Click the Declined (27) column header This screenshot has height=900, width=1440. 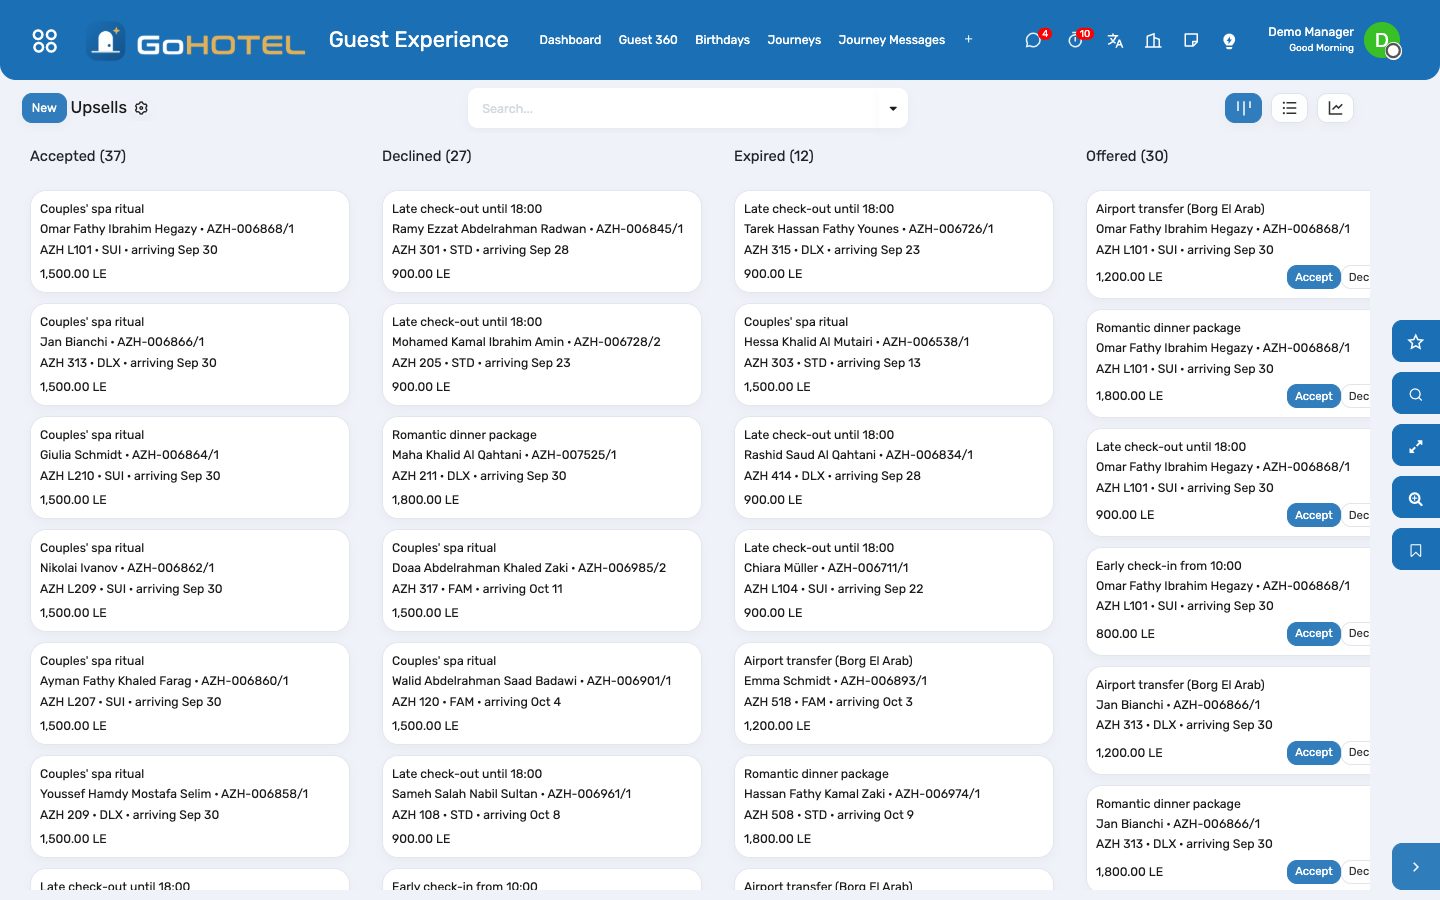427,156
